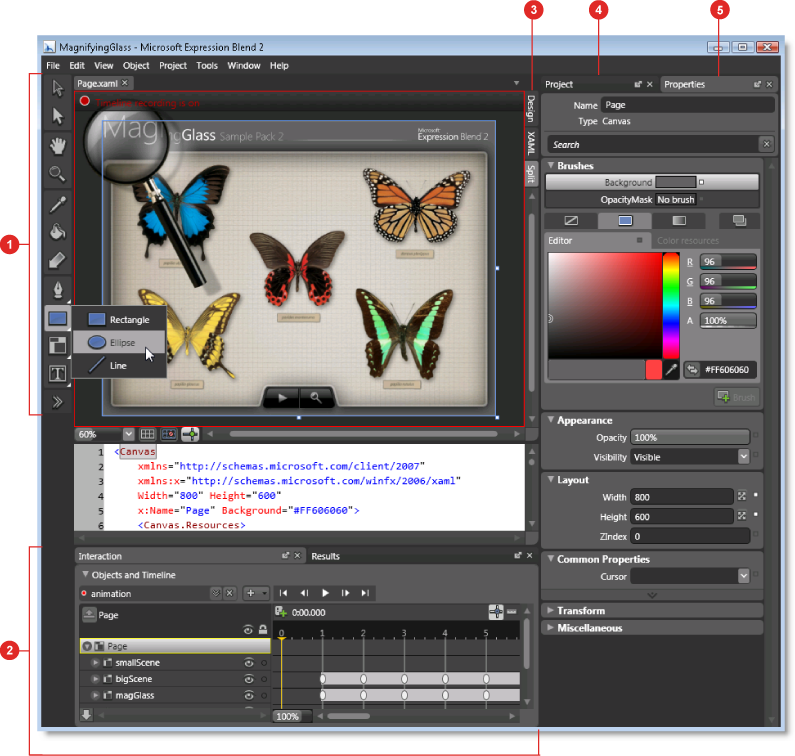Click the rainbow hue spectrum bar
This screenshot has height=756, width=795.
point(671,306)
